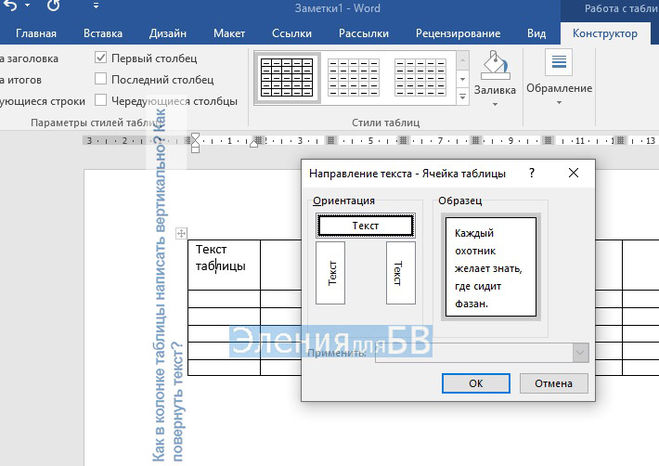This screenshot has height=466, width=659.
Task: Switch to the Вставка tab
Action: pyautogui.click(x=103, y=33)
